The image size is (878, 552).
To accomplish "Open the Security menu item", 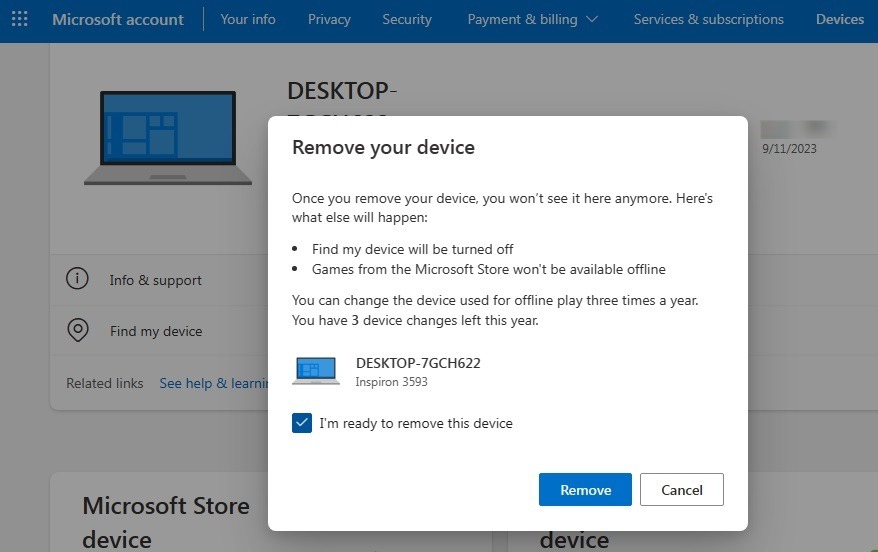I will [407, 19].
